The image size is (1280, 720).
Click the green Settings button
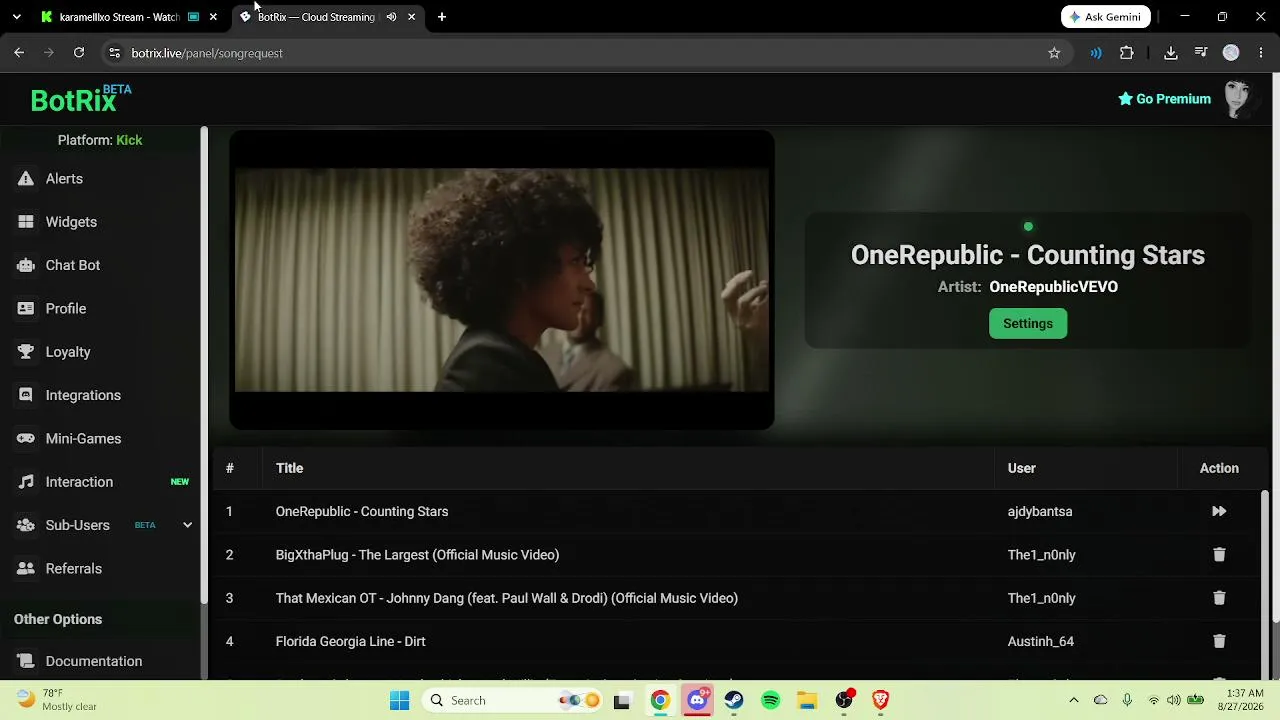pos(1028,323)
